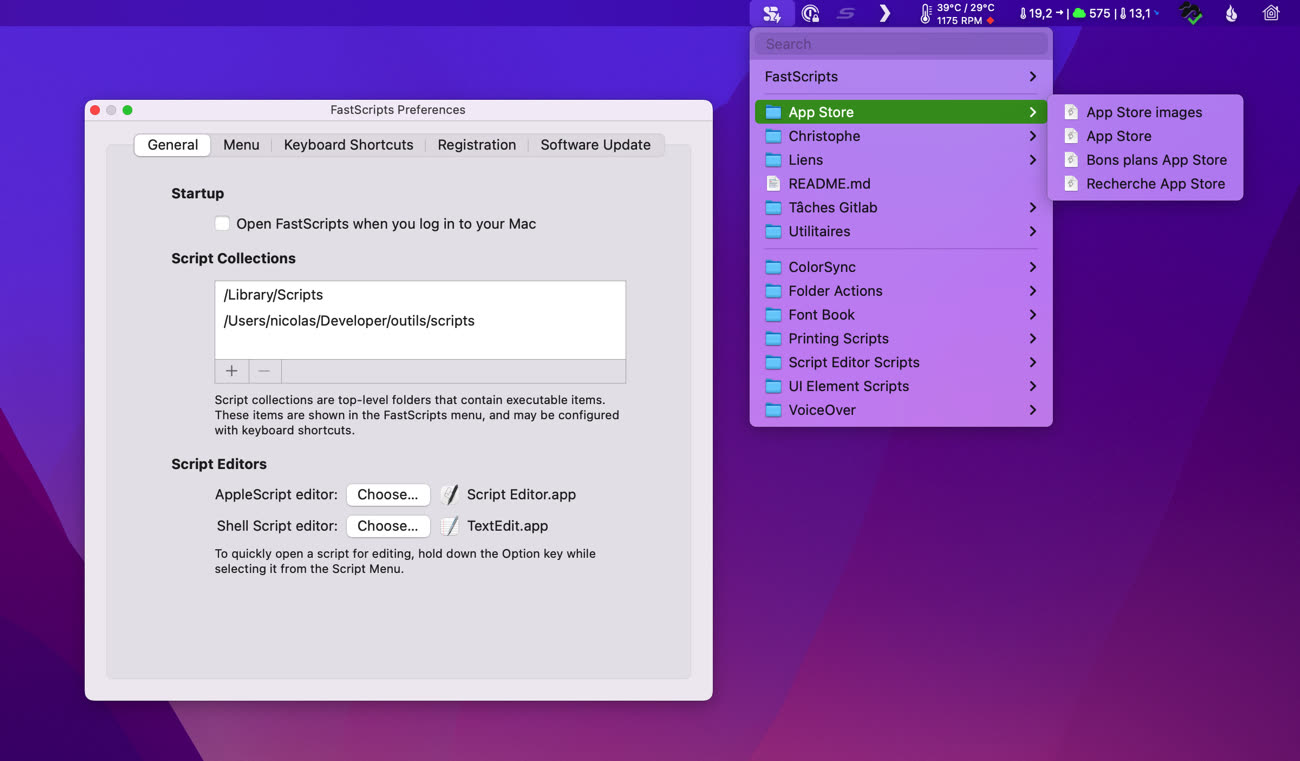This screenshot has width=1300, height=761.
Task: Click the Bons plans App Store script icon
Action: click(1071, 160)
